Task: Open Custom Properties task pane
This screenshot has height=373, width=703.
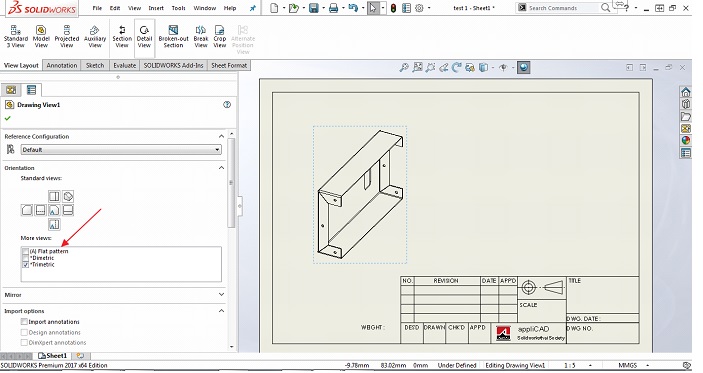Action: click(686, 153)
